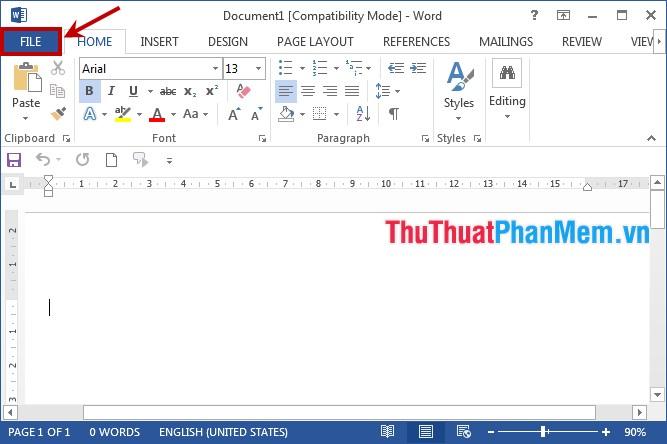This screenshot has height=444, width=667.
Task: Open the FILE tab
Action: [31, 42]
